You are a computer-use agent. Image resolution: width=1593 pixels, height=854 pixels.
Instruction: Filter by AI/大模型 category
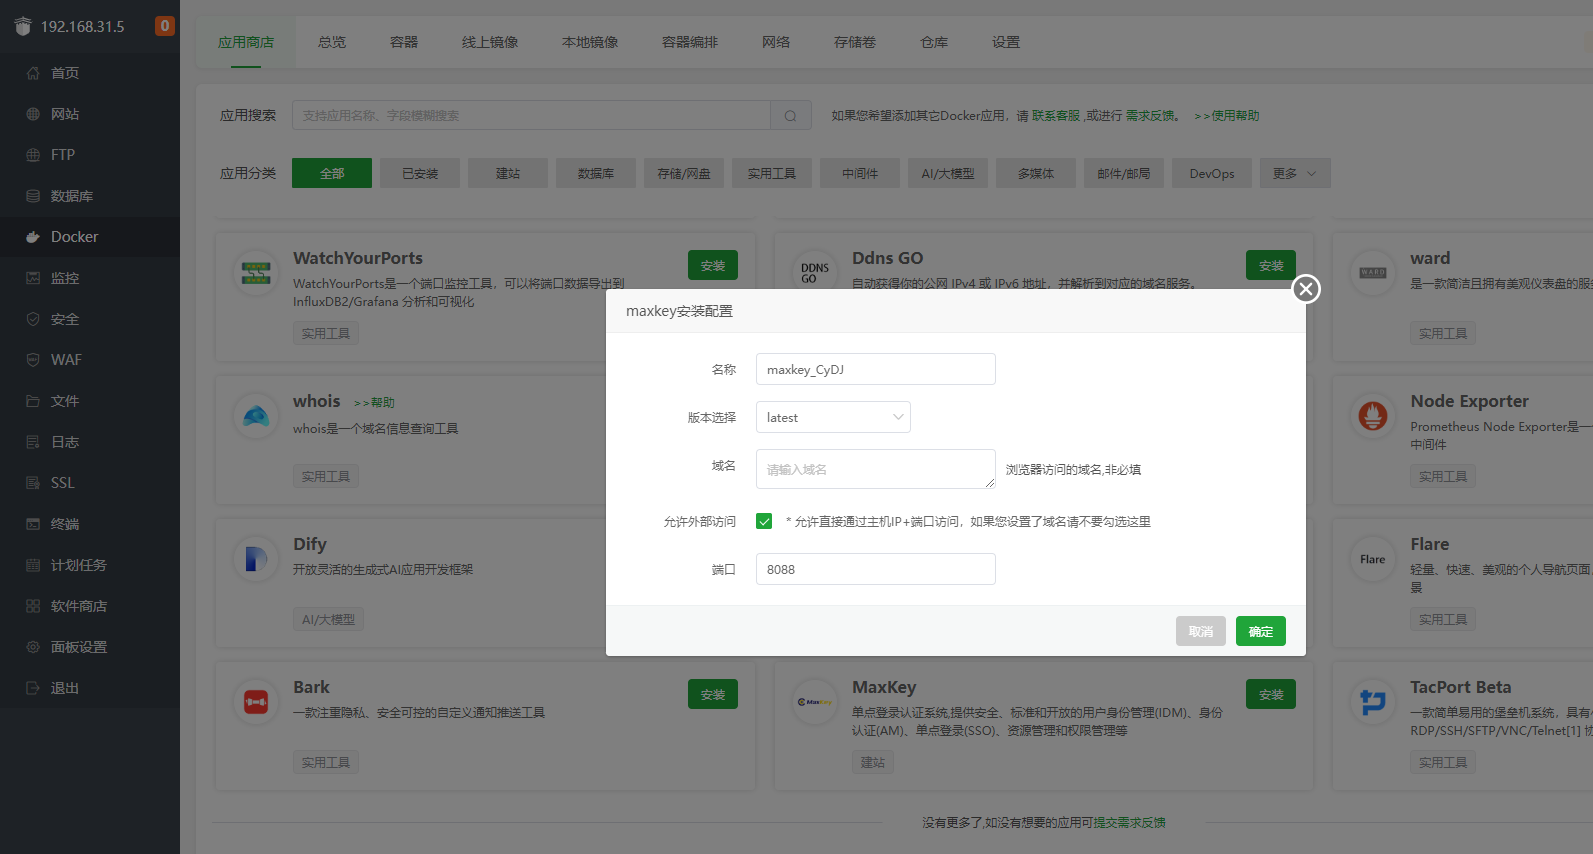948,173
